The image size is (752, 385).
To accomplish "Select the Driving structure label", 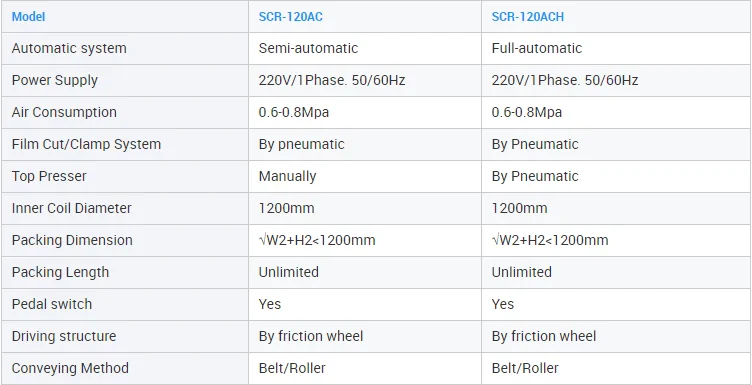I will [x=64, y=336].
